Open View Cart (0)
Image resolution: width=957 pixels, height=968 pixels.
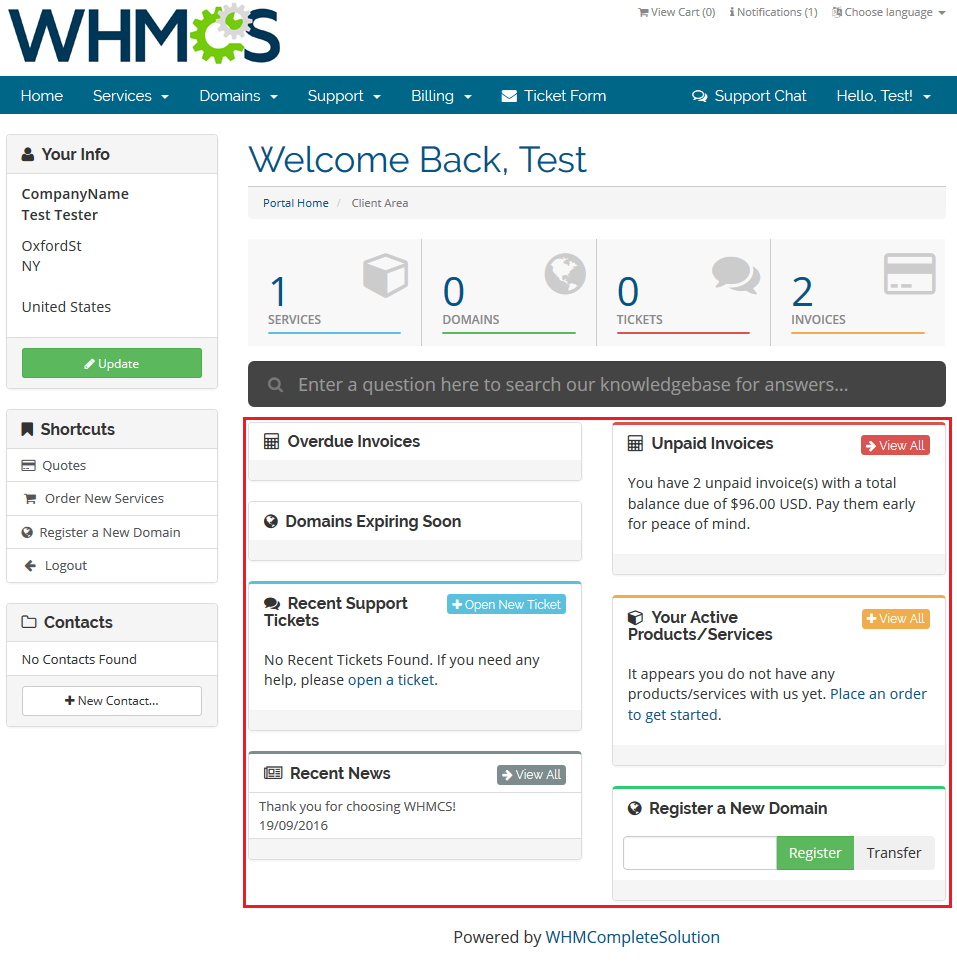pyautogui.click(x=676, y=12)
